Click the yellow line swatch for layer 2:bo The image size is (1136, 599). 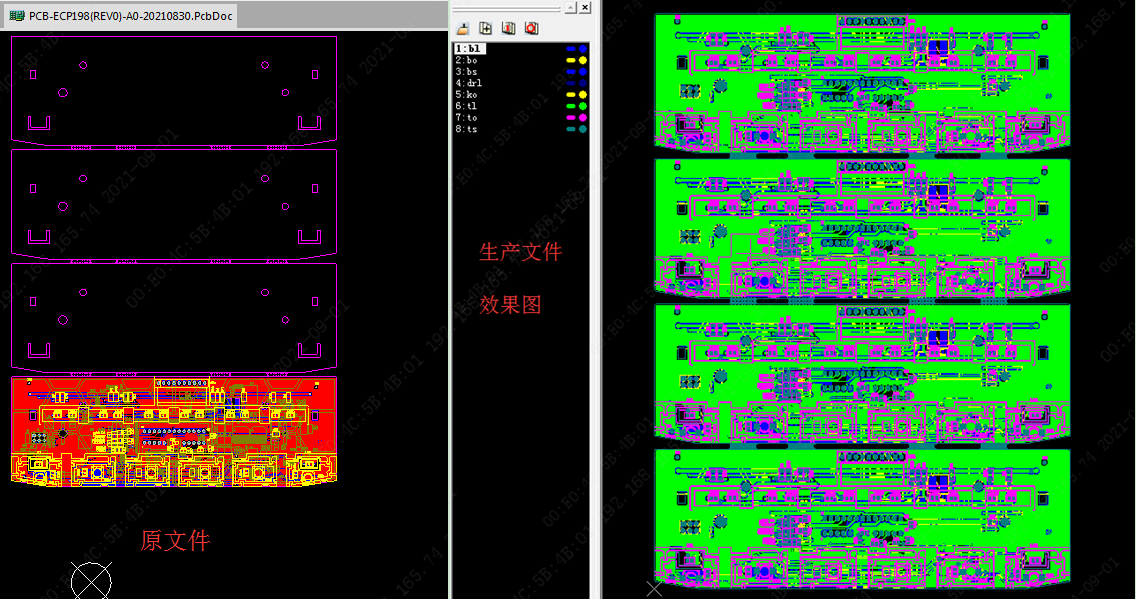tap(570, 60)
